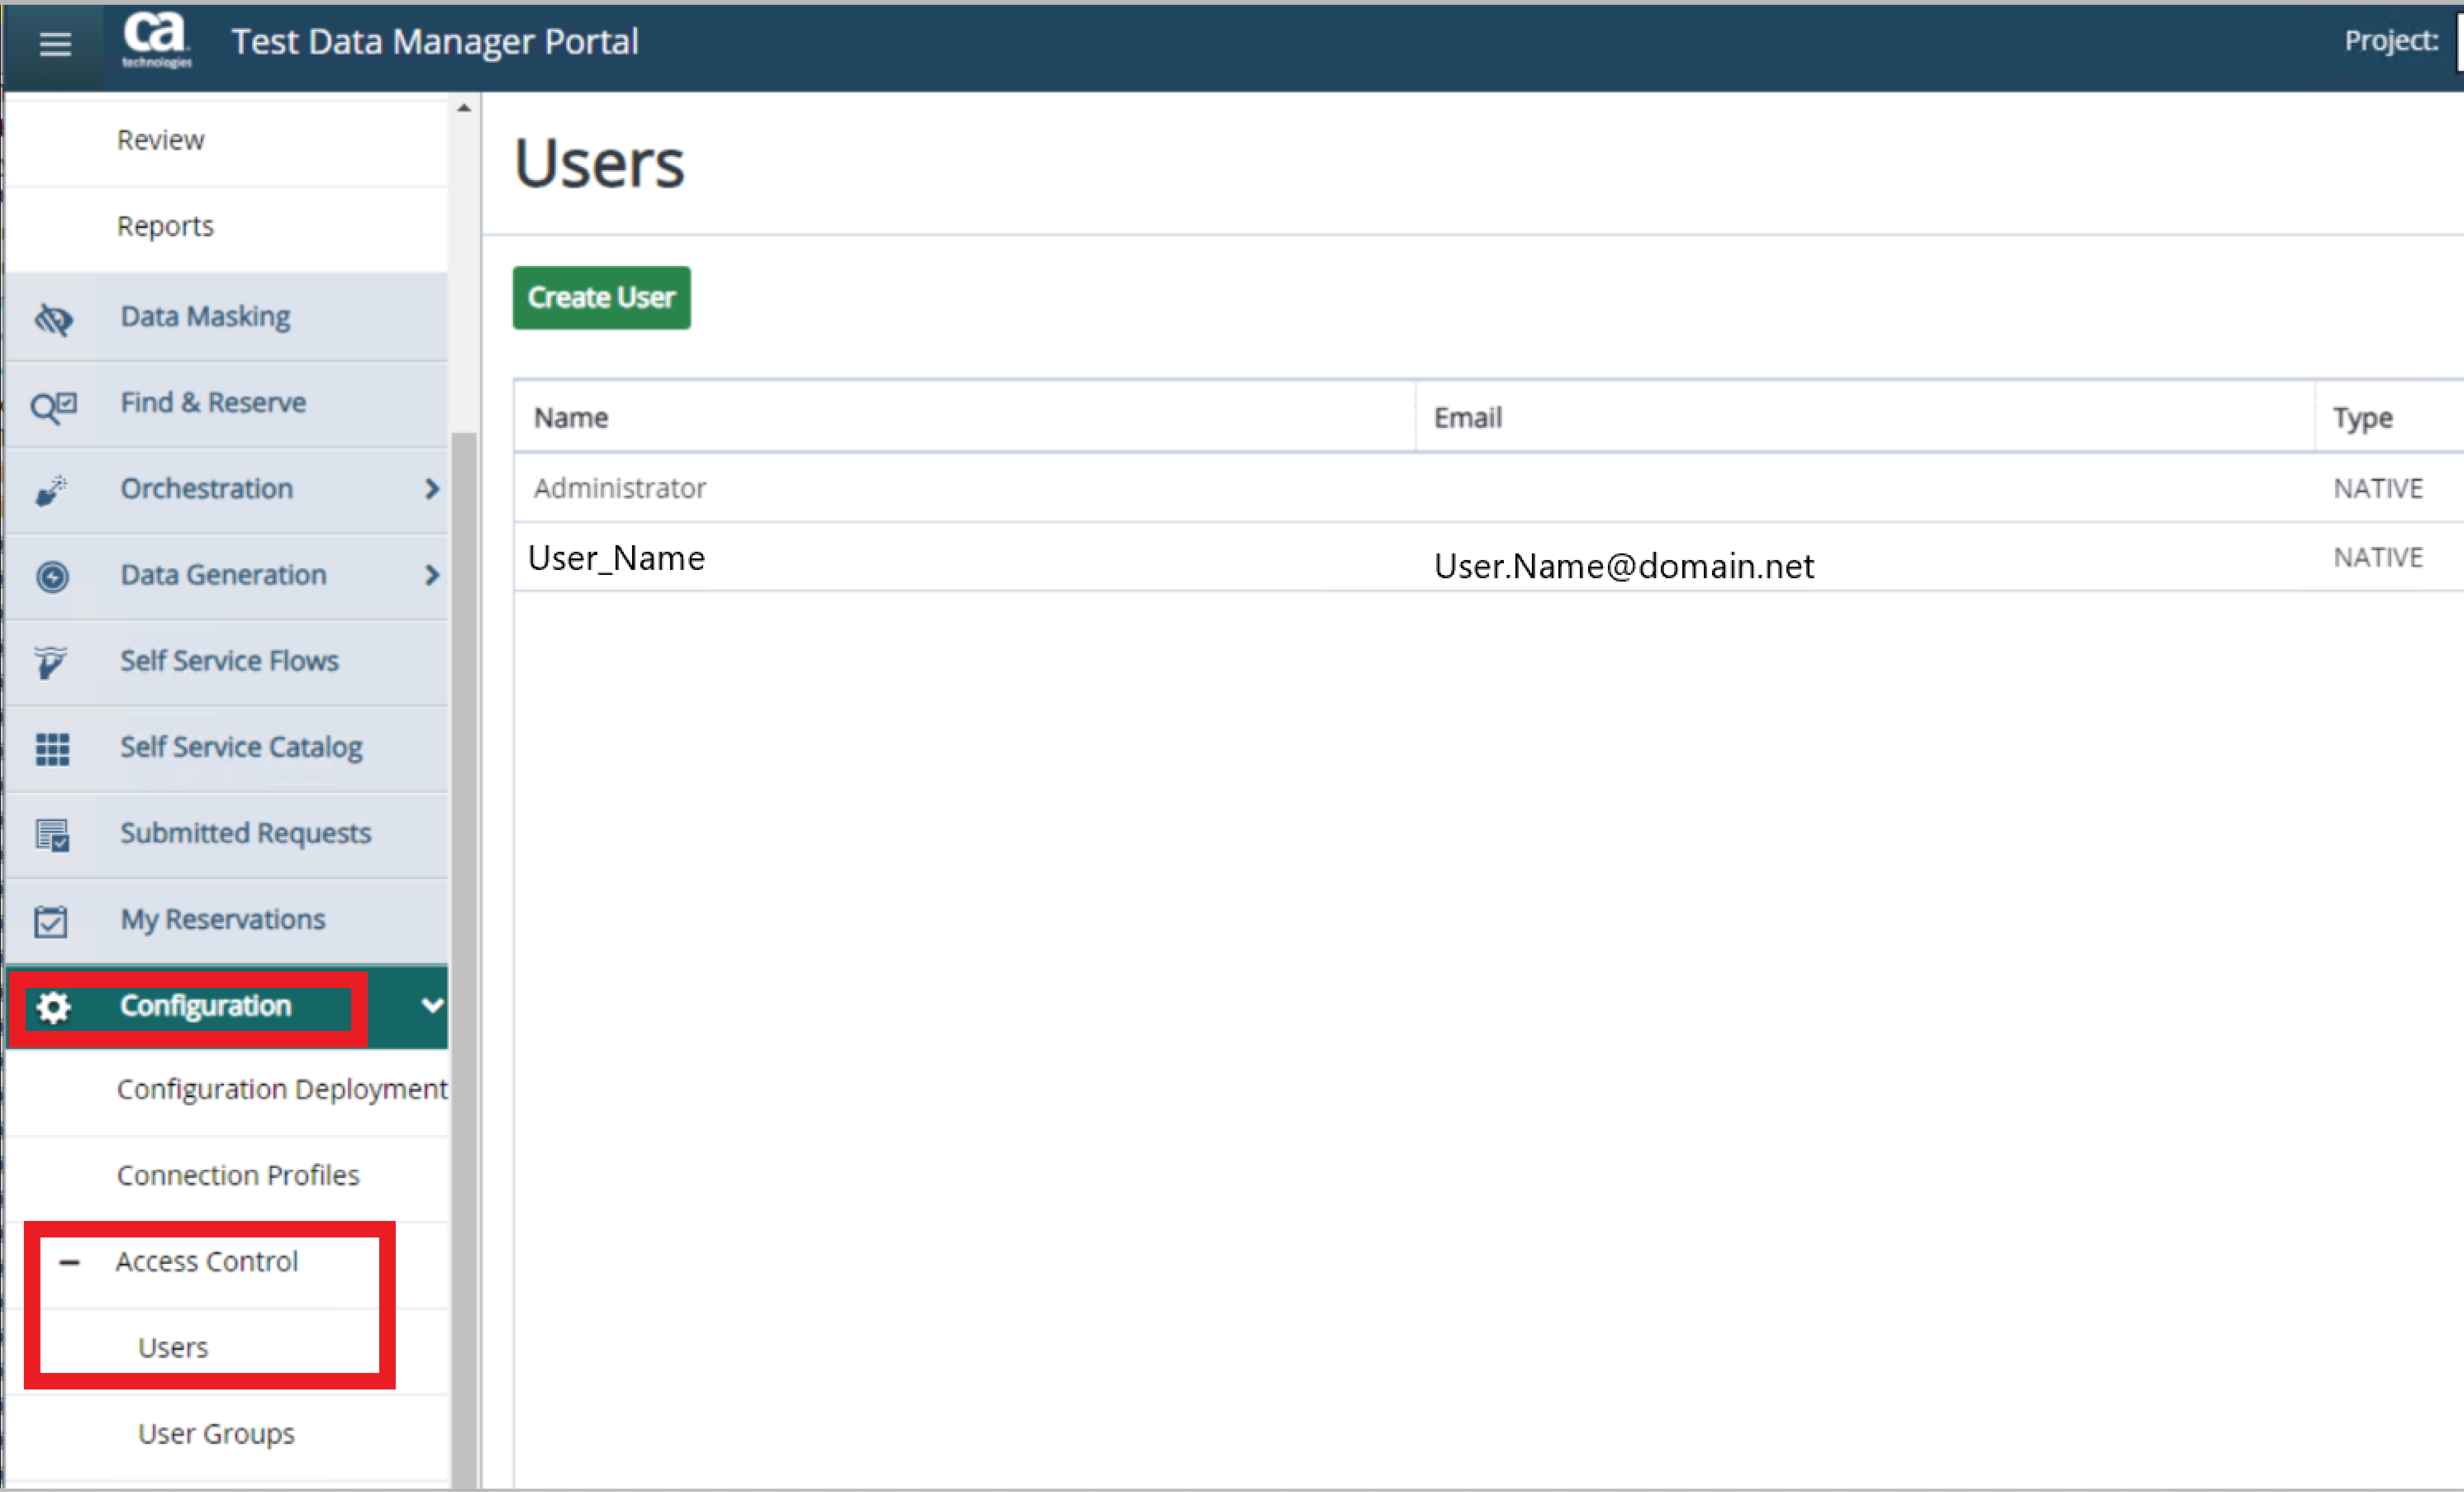This screenshot has width=2464, height=1492.
Task: Collapse the Configuration section chevron
Action: pyautogui.click(x=432, y=1005)
